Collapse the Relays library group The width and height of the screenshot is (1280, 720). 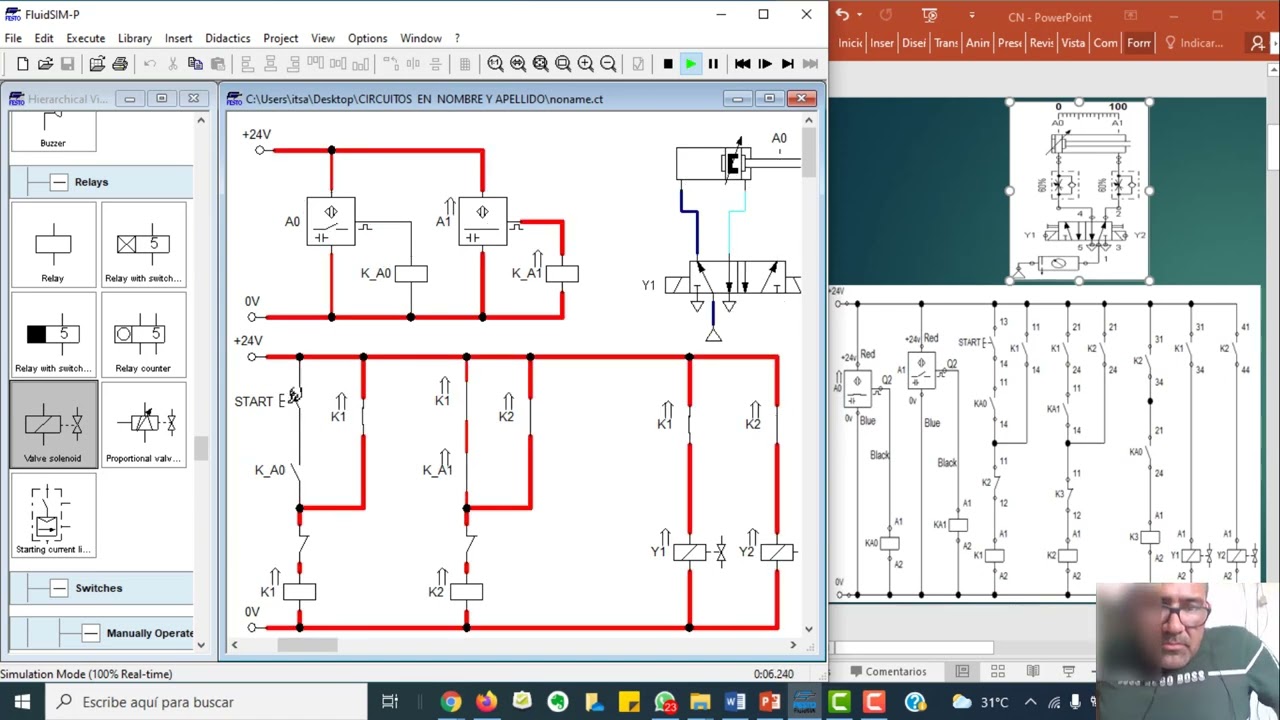[59, 182]
